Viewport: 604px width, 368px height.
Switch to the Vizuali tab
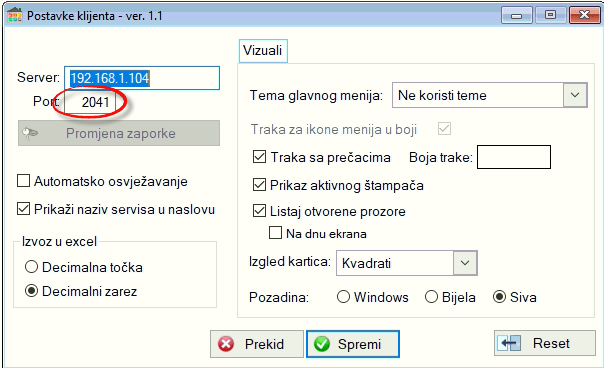point(263,50)
